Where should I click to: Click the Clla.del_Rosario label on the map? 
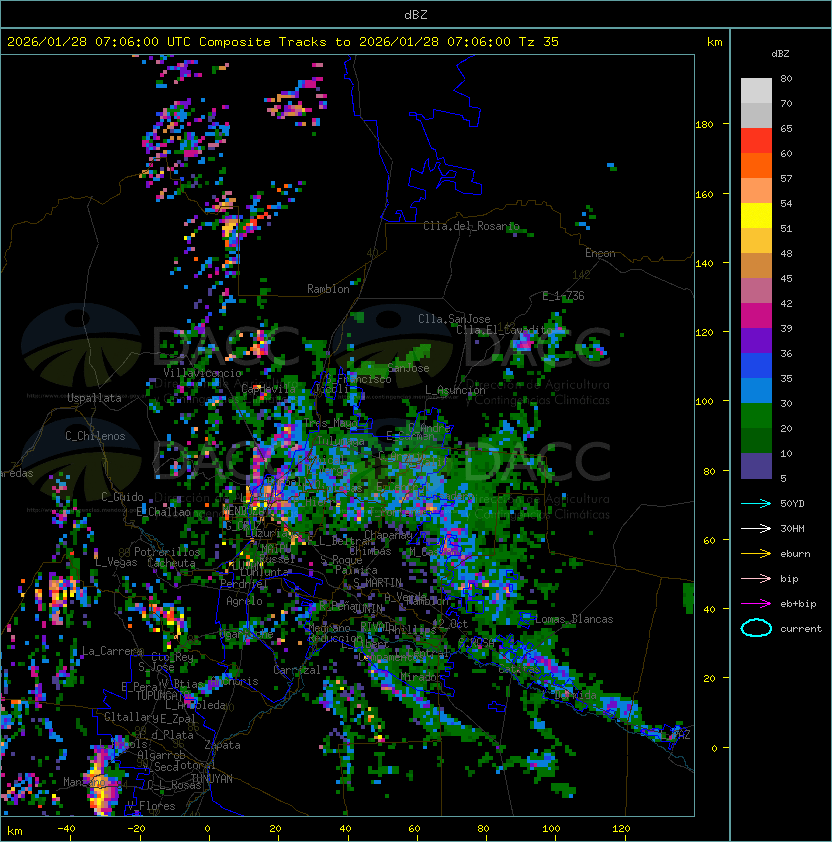pyautogui.click(x=471, y=226)
